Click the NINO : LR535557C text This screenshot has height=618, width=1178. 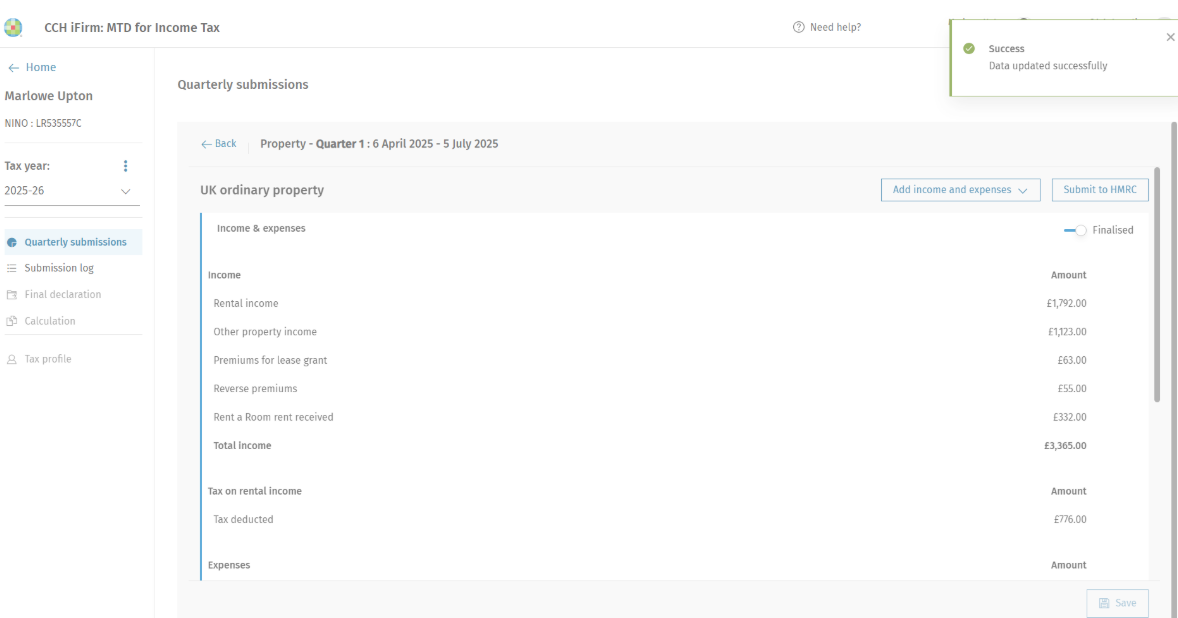coord(43,123)
